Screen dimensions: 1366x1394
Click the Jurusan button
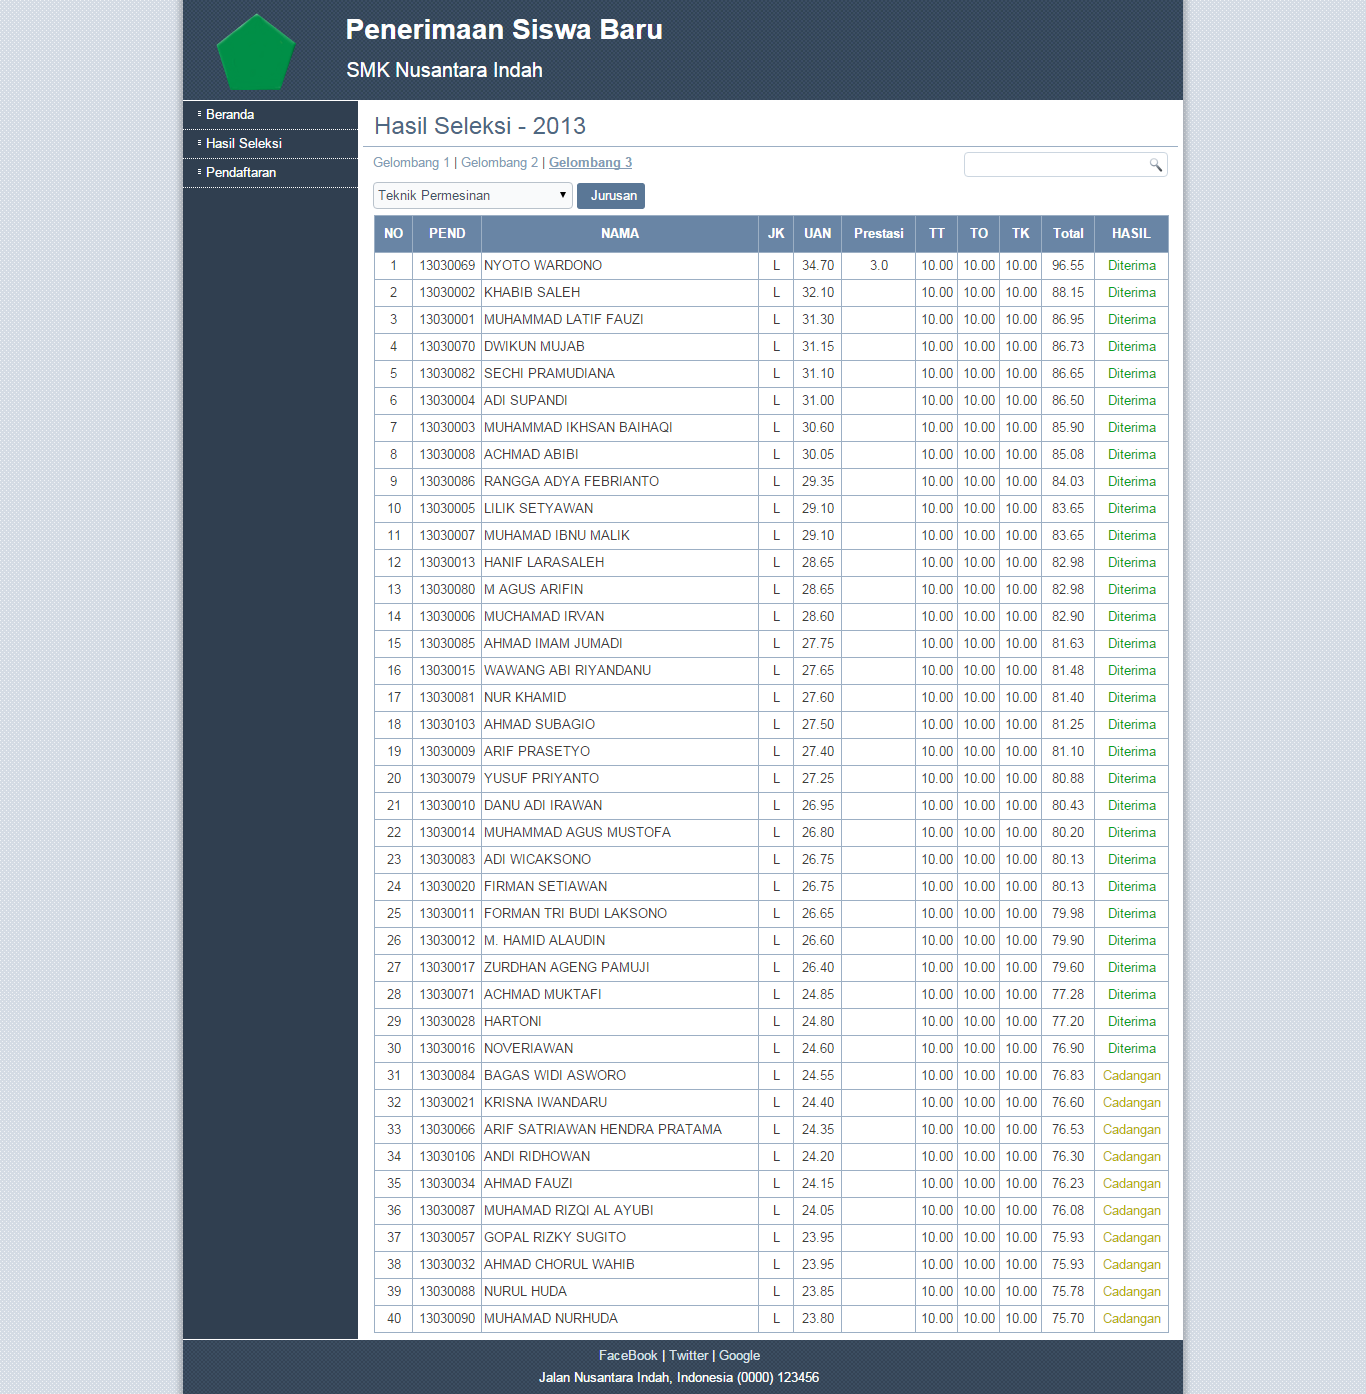611,195
